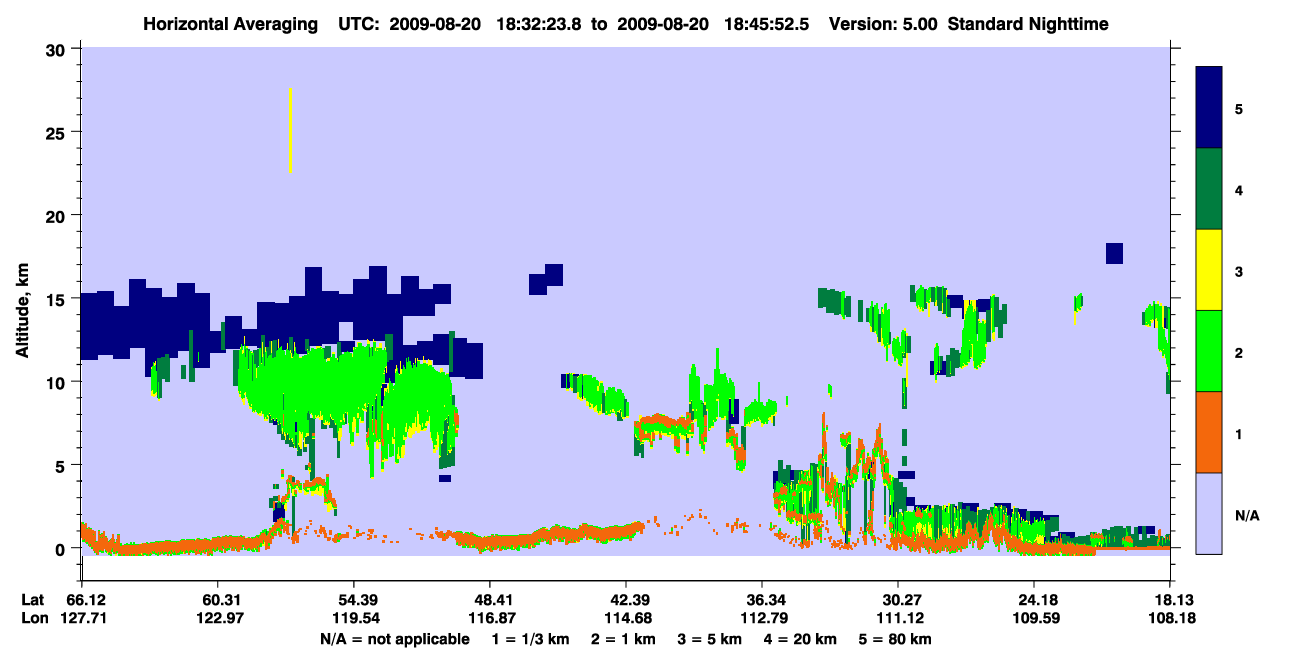The height and width of the screenshot is (667, 1300).
Task: Click the 'Lat' row label
Action: (33, 600)
